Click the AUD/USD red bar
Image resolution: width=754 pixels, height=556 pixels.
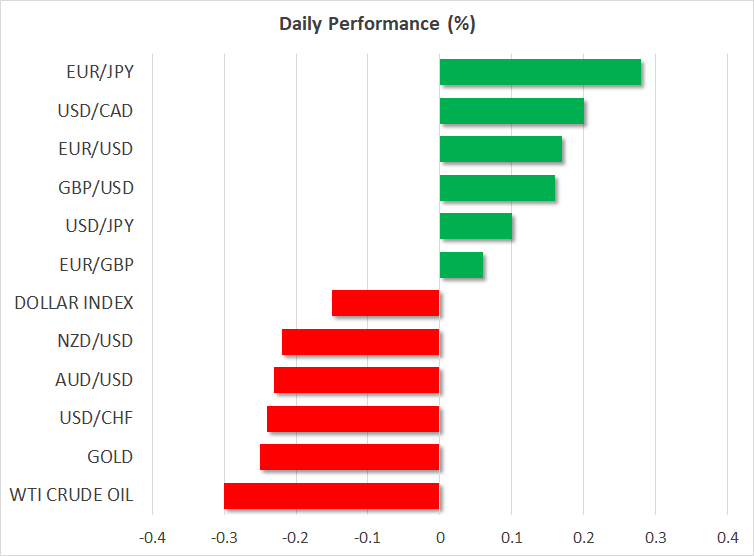point(357,380)
